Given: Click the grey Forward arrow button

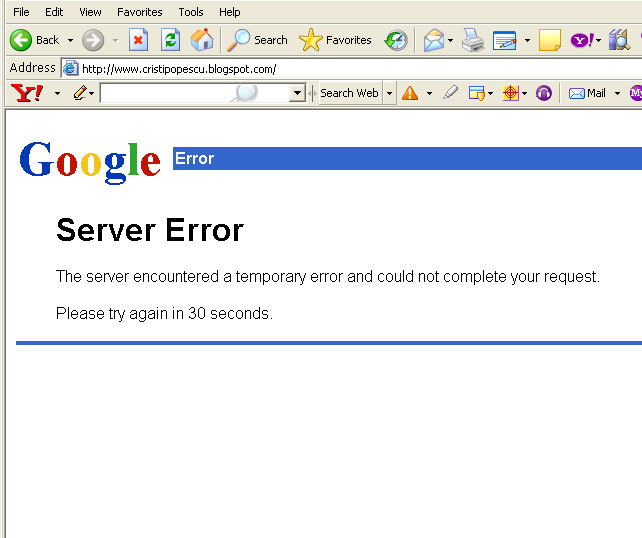Looking at the screenshot, I should coord(93,40).
